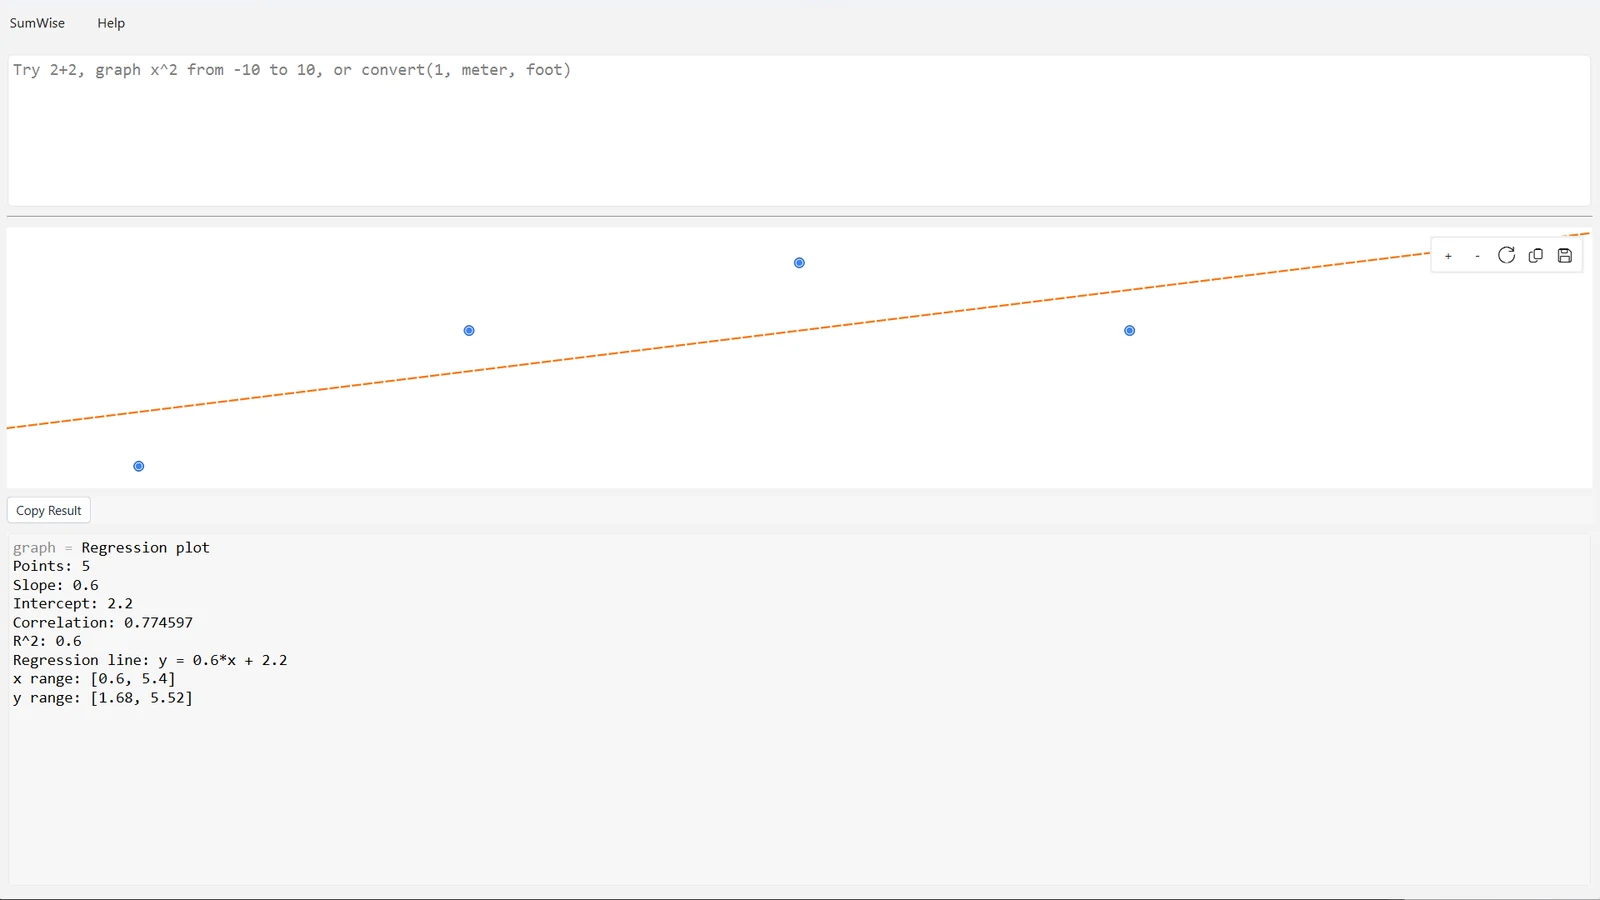Viewport: 1600px width, 900px height.
Task: Click the blue point left of the topmost point
Action: point(469,331)
